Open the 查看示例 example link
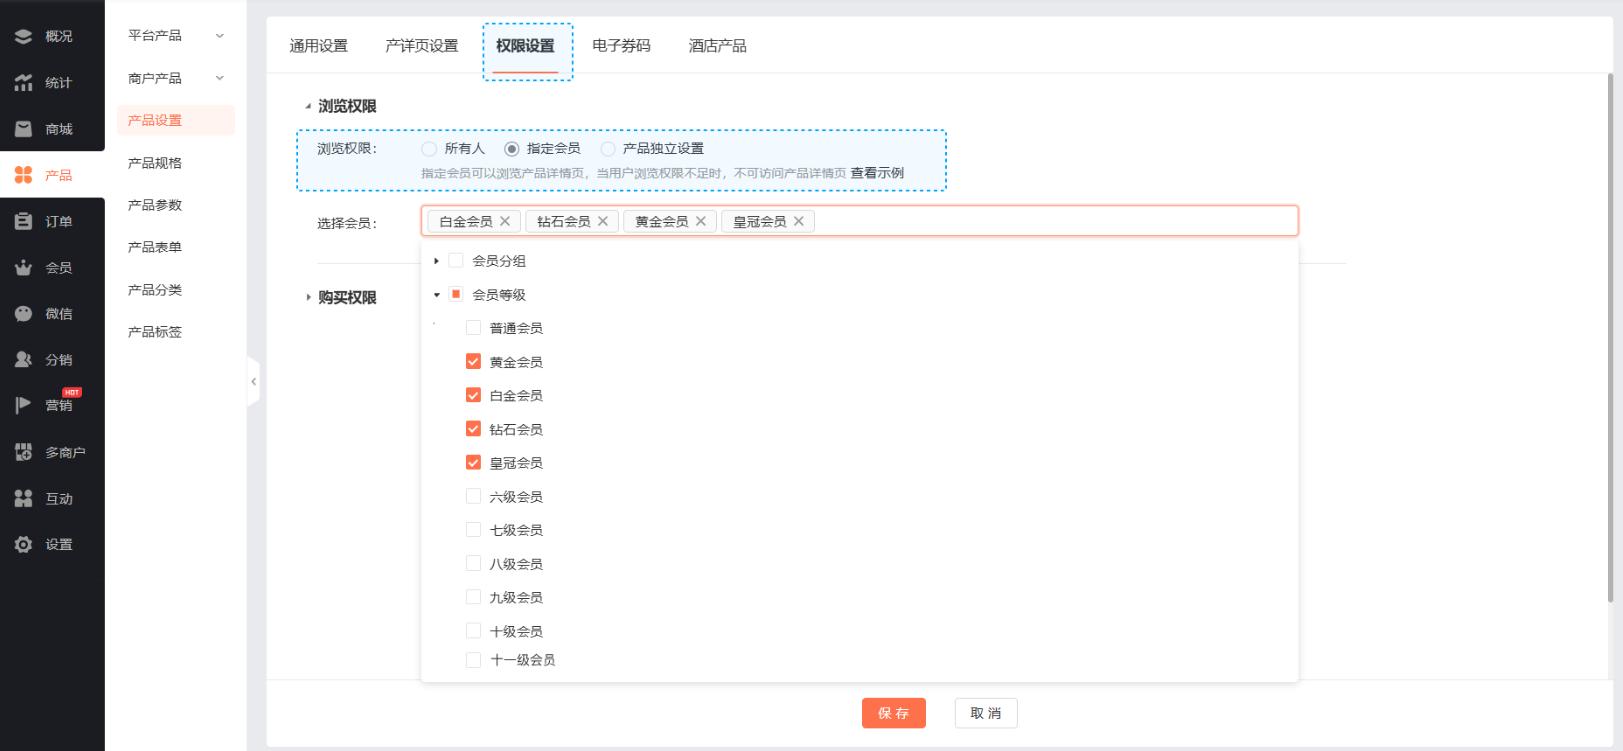The image size is (1623, 751). point(877,173)
